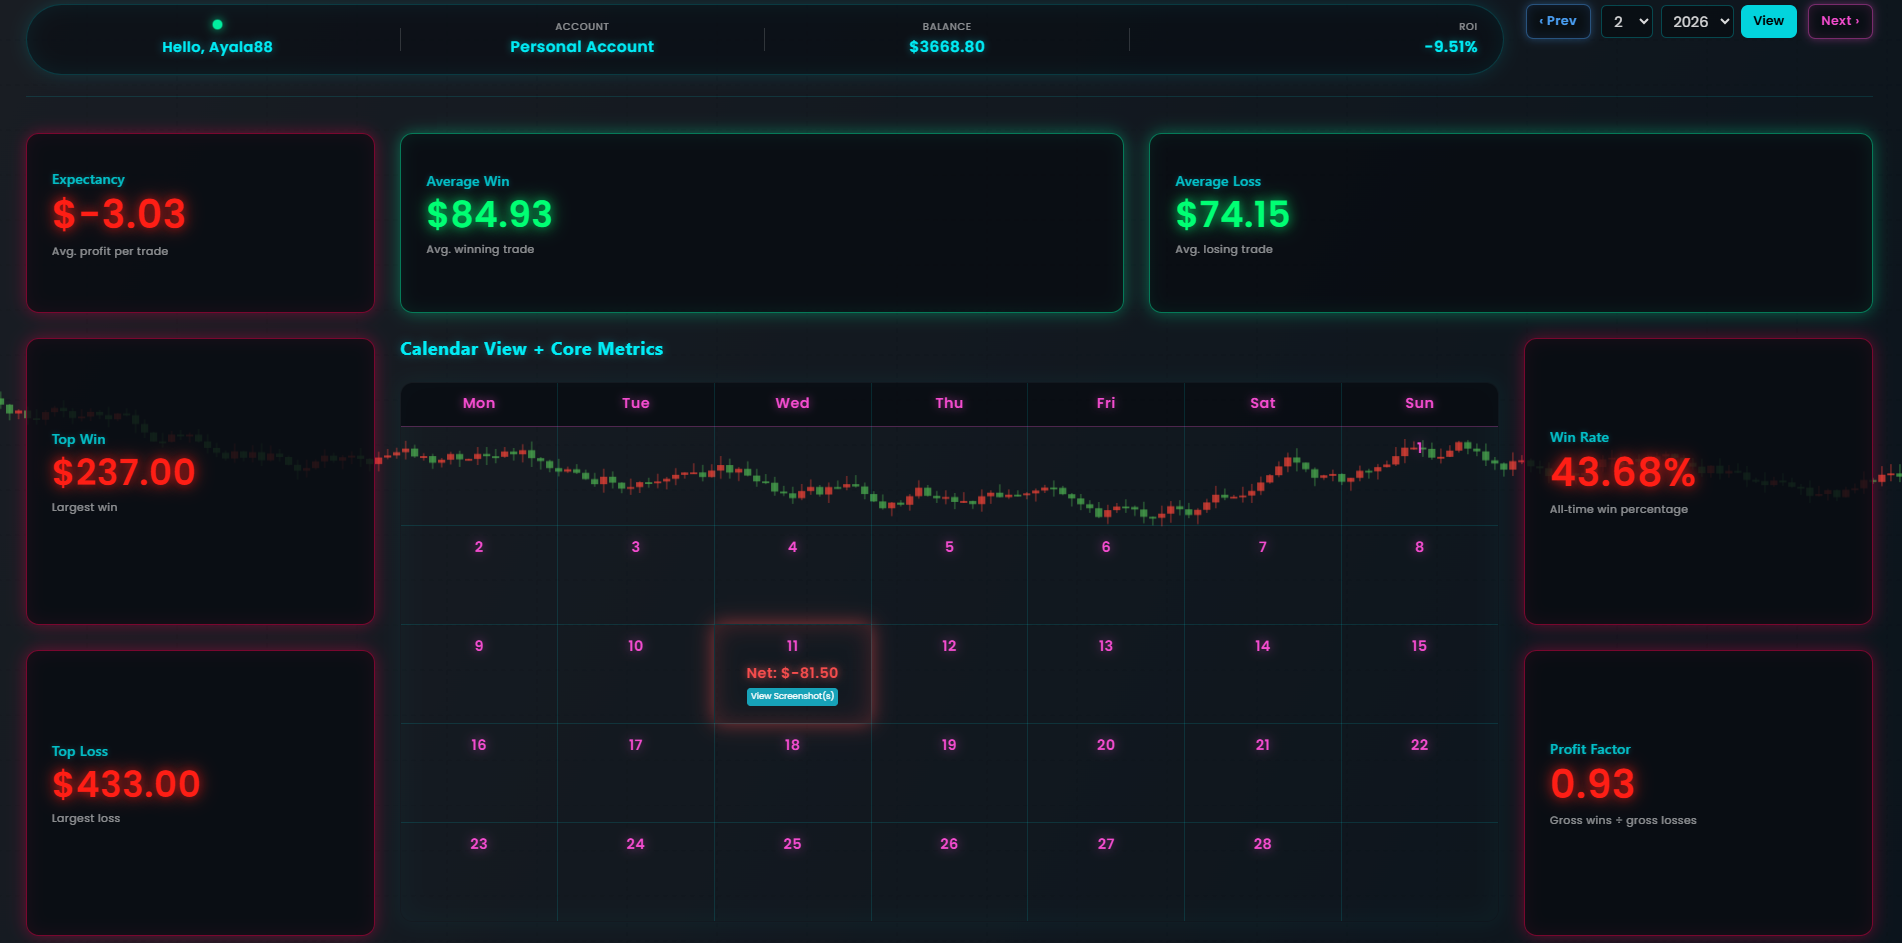Select the Average Win card
The height and width of the screenshot is (943, 1902).
(761, 223)
